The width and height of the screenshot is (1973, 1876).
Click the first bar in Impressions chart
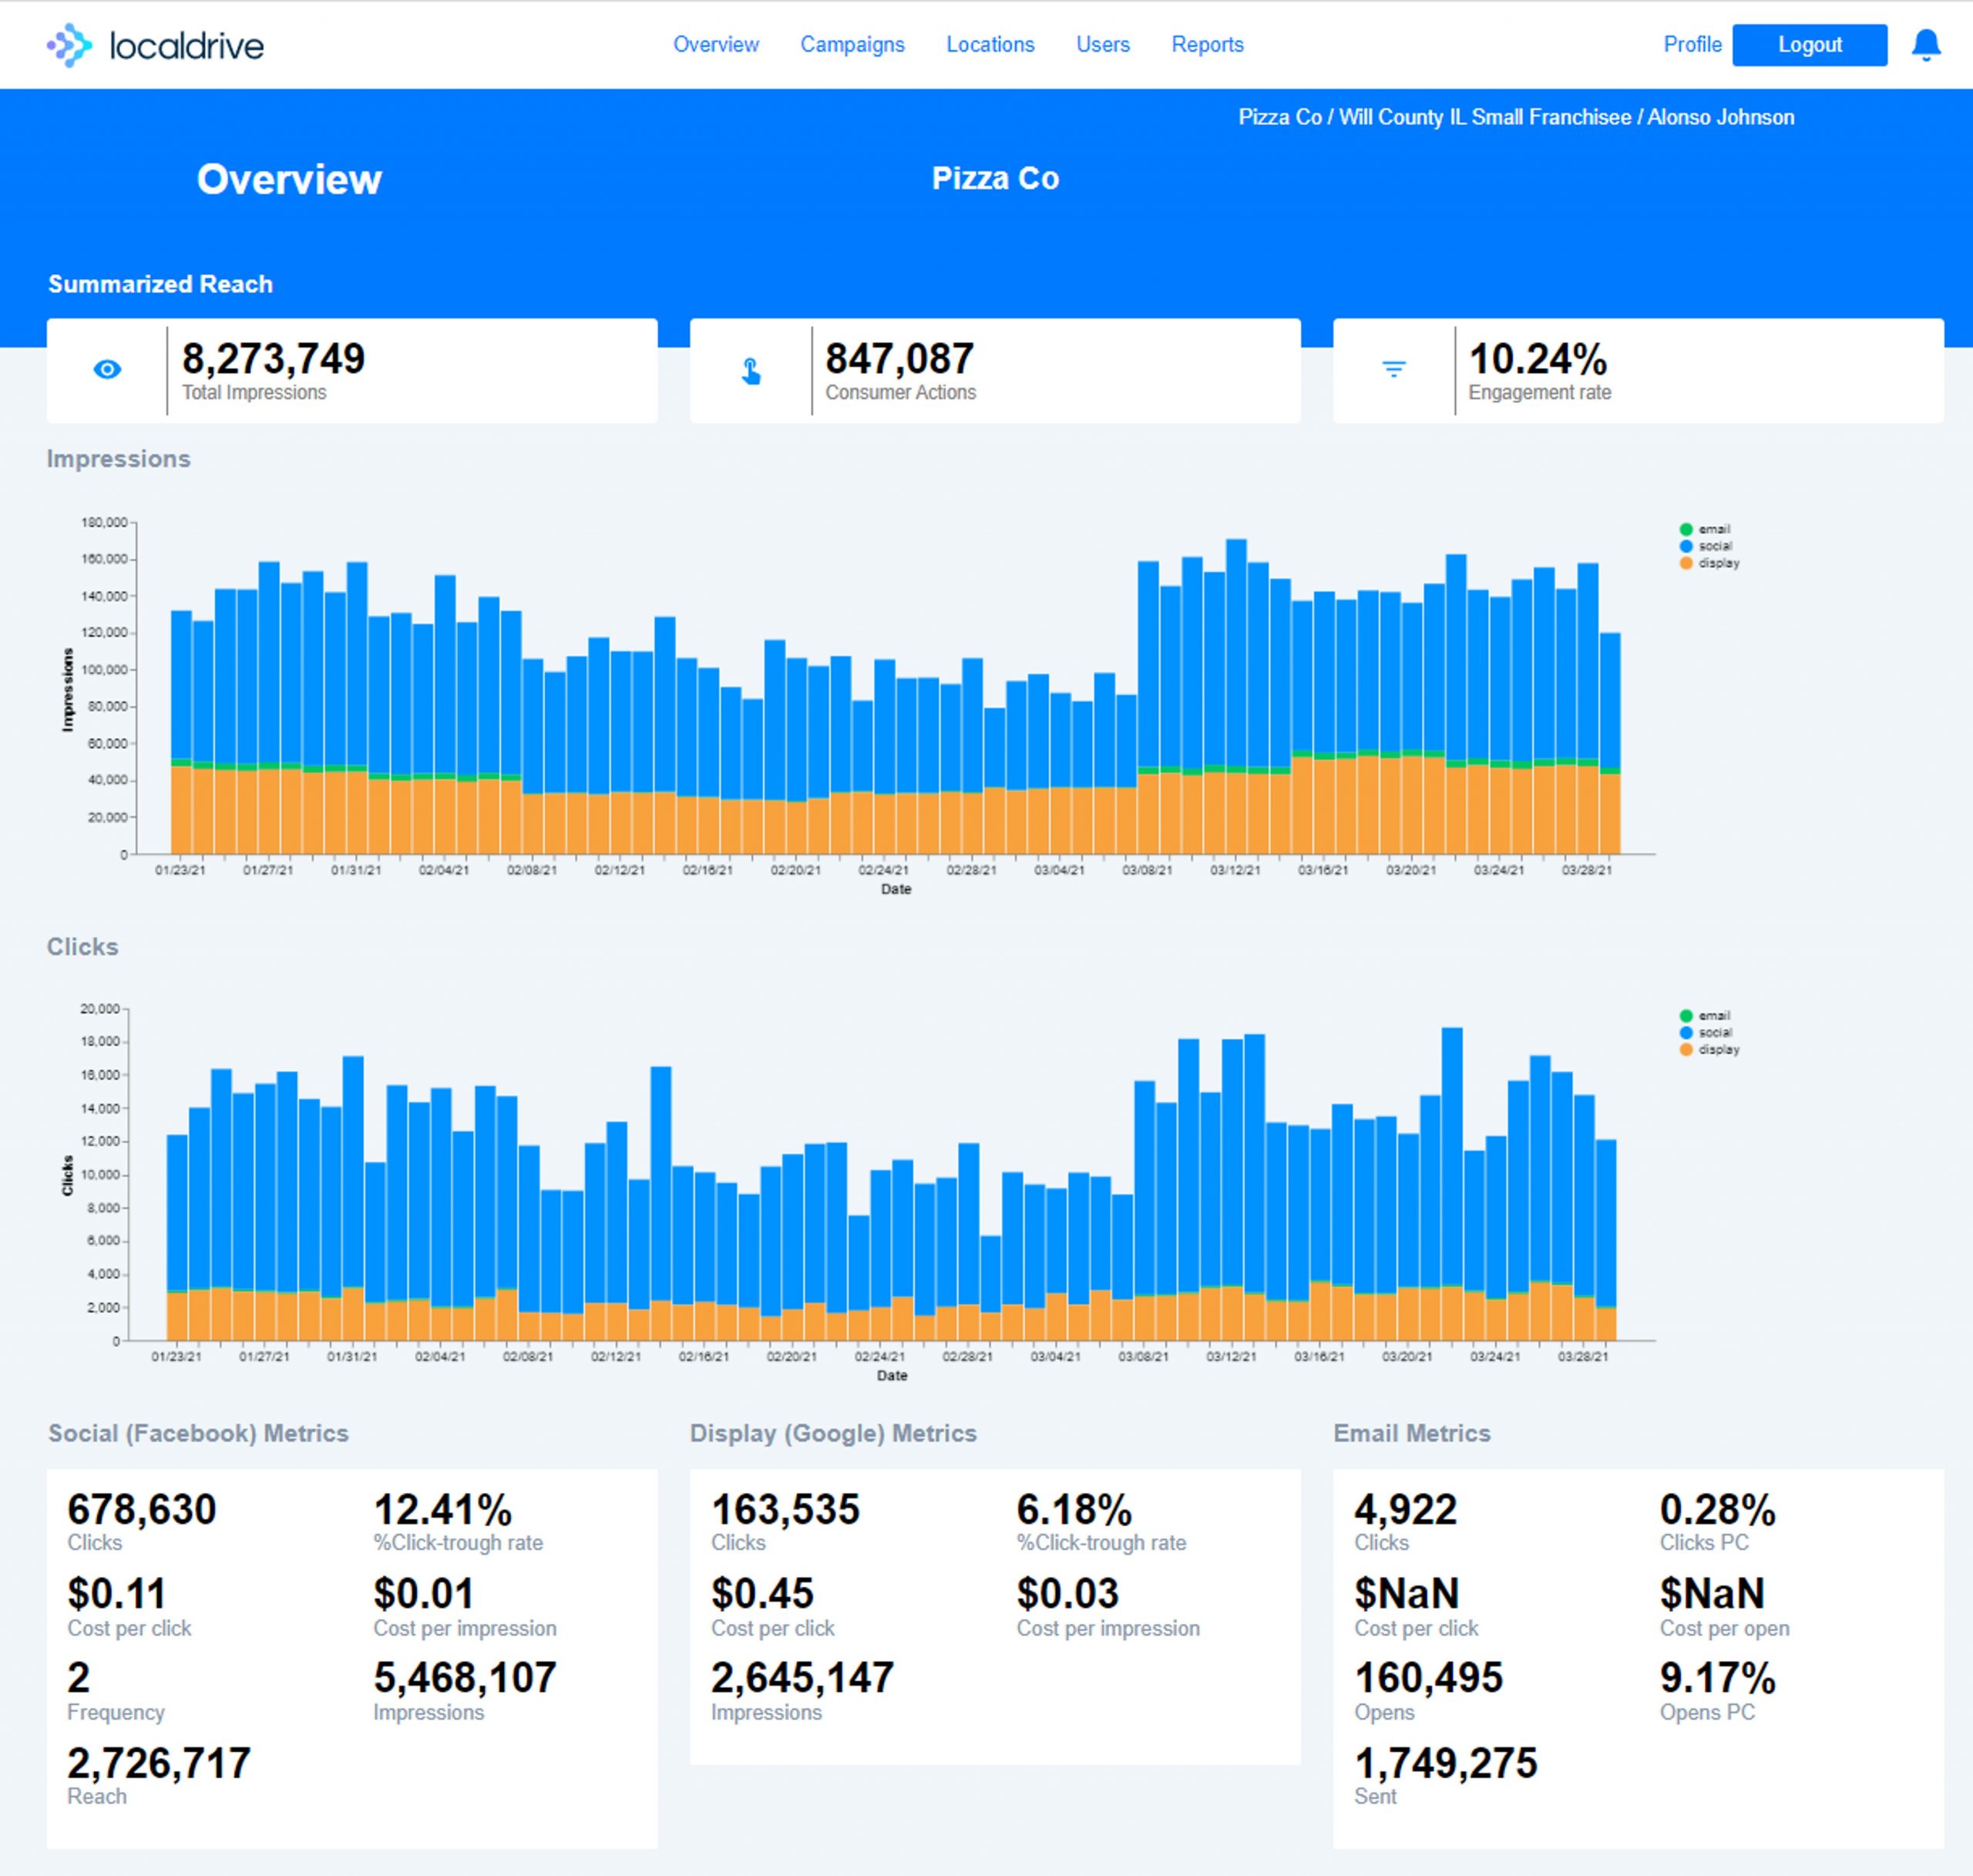click(181, 732)
